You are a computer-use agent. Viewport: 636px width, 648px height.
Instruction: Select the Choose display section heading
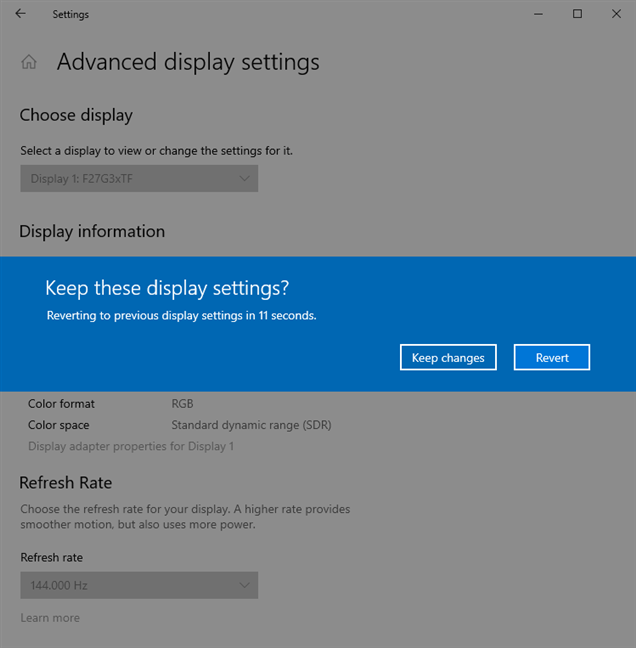pos(76,115)
